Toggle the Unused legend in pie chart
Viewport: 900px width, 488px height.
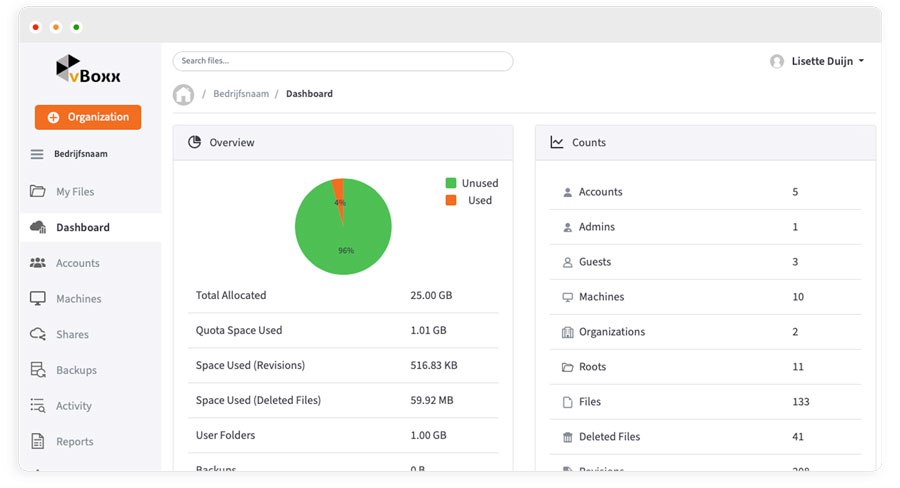pos(471,183)
